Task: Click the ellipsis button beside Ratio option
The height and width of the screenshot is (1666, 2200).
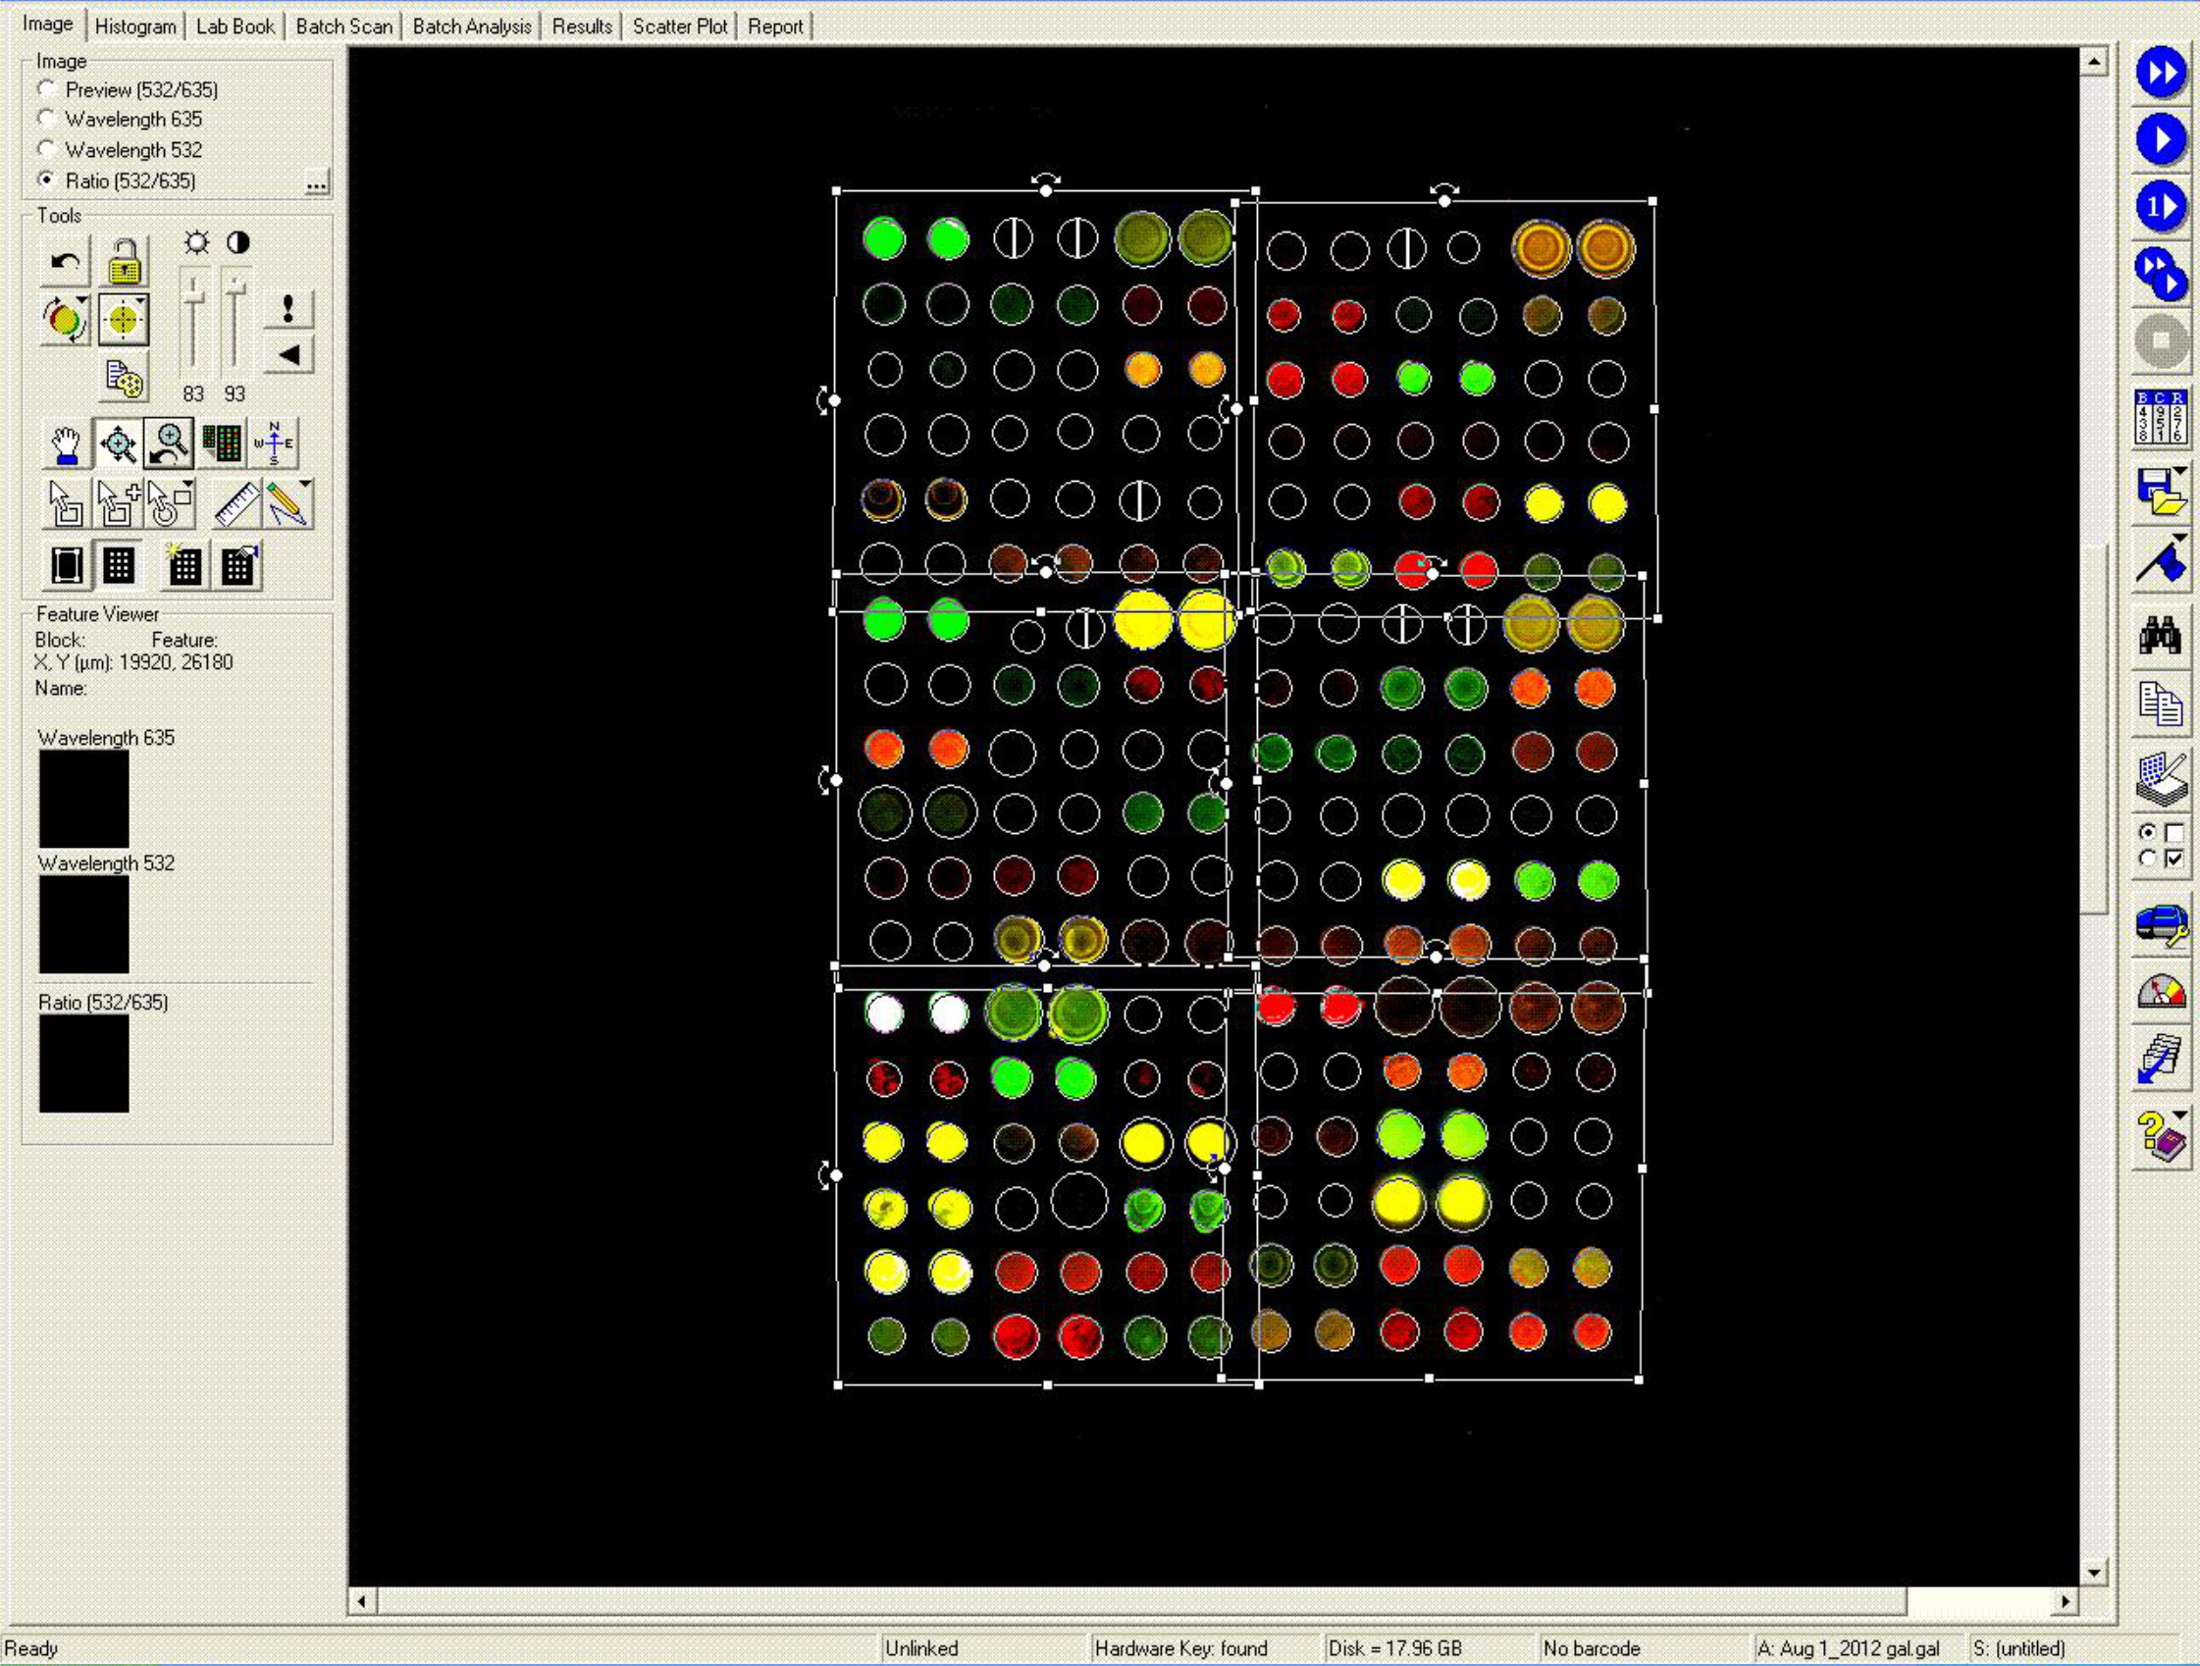Action: click(x=316, y=183)
